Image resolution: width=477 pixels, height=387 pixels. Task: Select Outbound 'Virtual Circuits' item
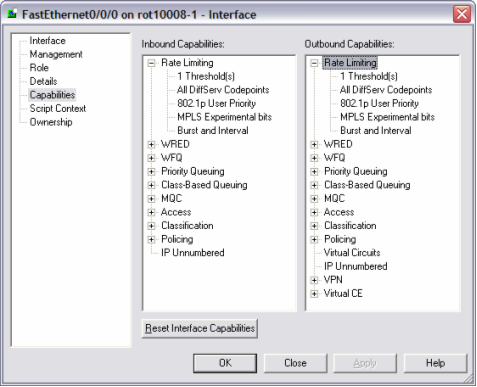coord(352,253)
